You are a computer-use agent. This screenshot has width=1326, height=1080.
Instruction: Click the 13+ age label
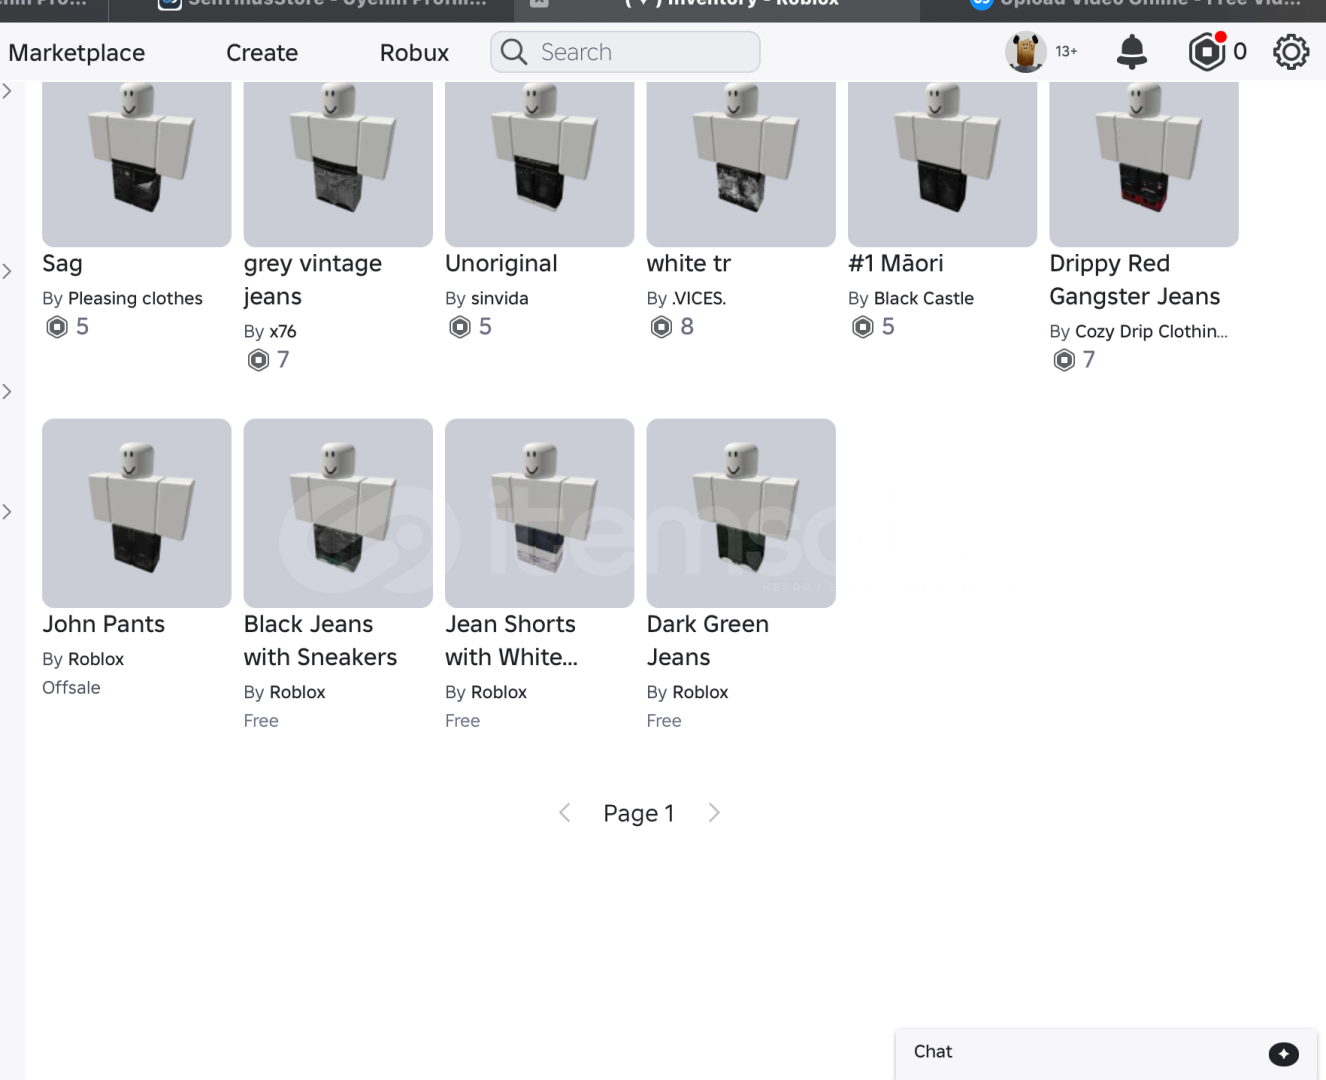(1066, 52)
